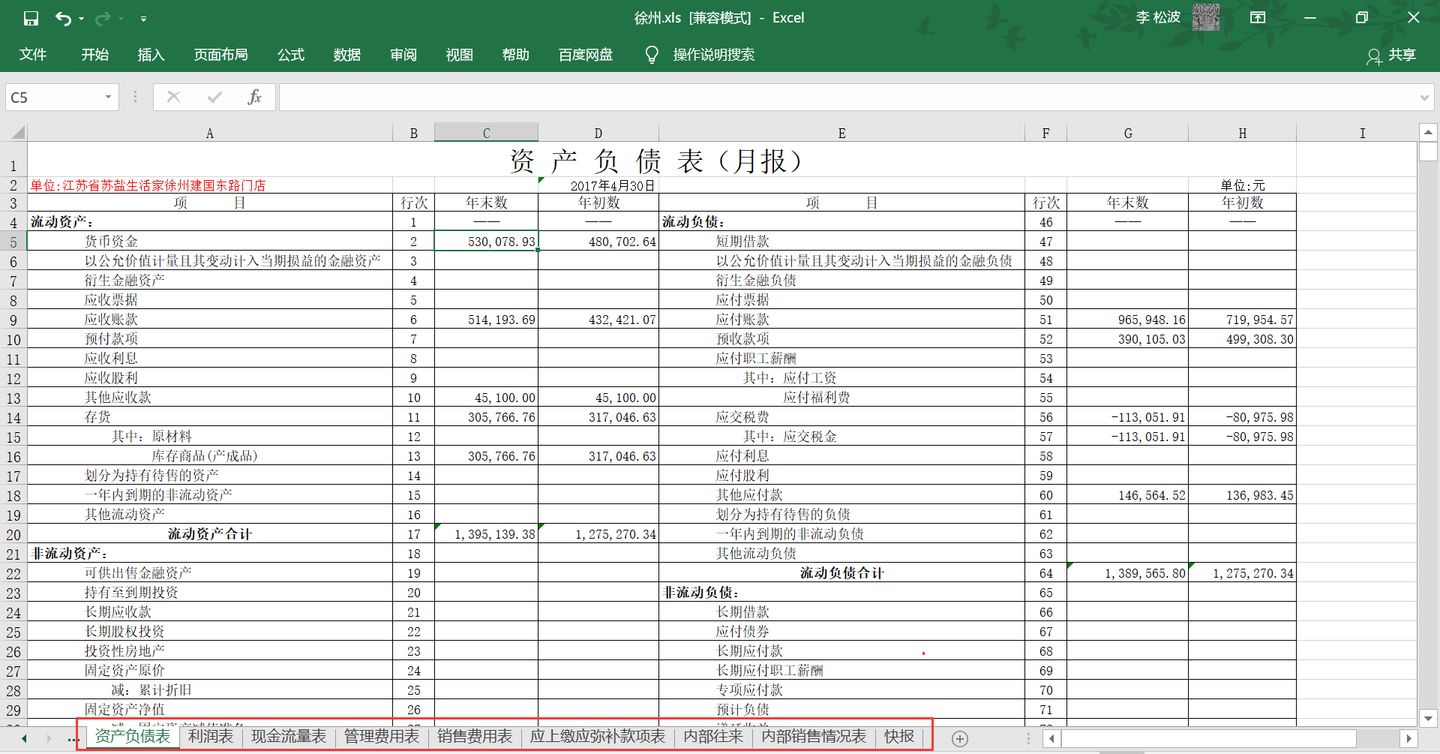Viewport: 1440px width, 754px height.
Task: Select column E header
Action: pos(842,133)
